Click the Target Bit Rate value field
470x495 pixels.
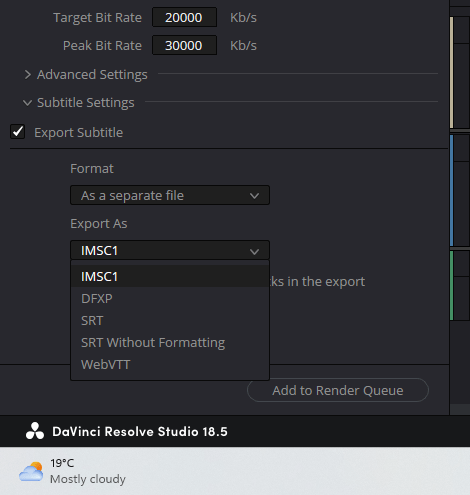184,17
